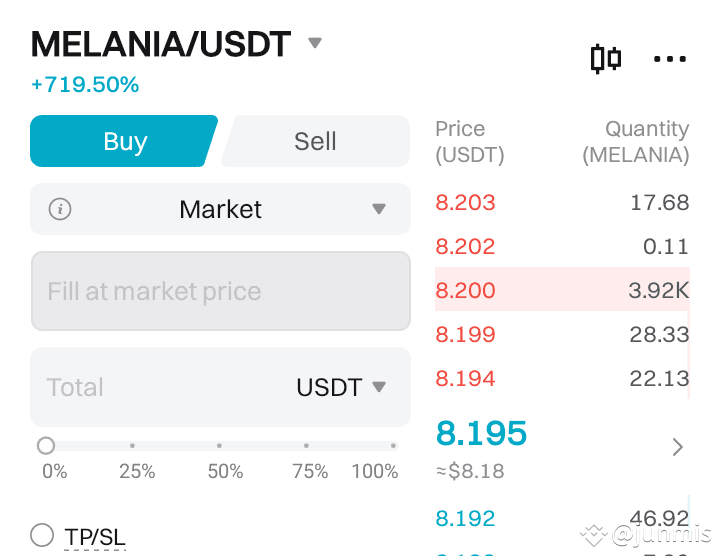This screenshot has width=720, height=556.
Task: Switch to the Sell tab
Action: (x=315, y=141)
